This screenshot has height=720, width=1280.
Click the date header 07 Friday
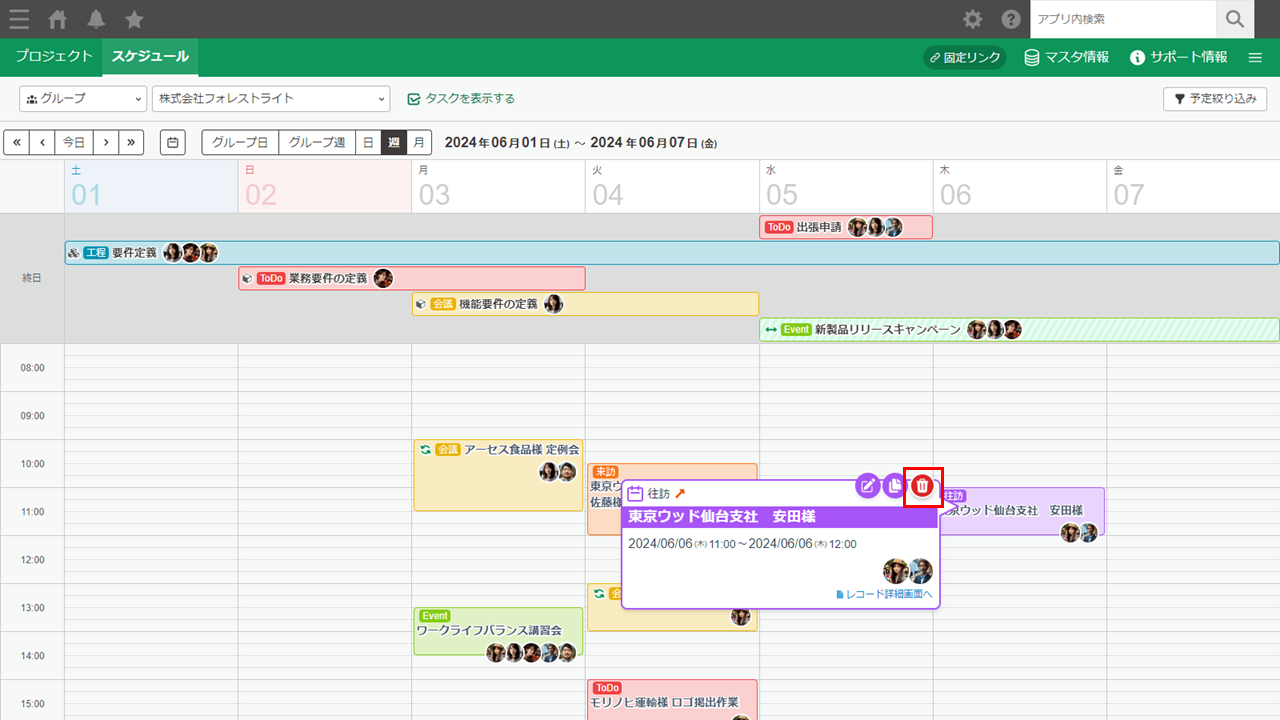point(1193,186)
